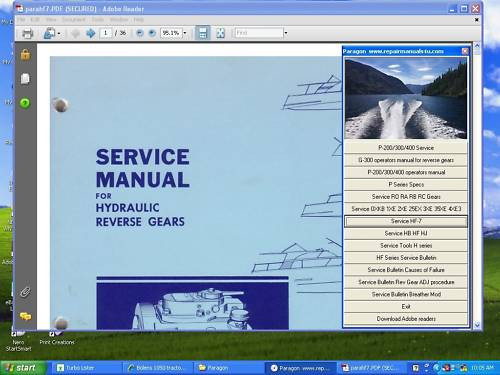Viewport: 500px width, 375px height.
Task: Open Service Bulletin Breather Mod
Action: coord(406,294)
